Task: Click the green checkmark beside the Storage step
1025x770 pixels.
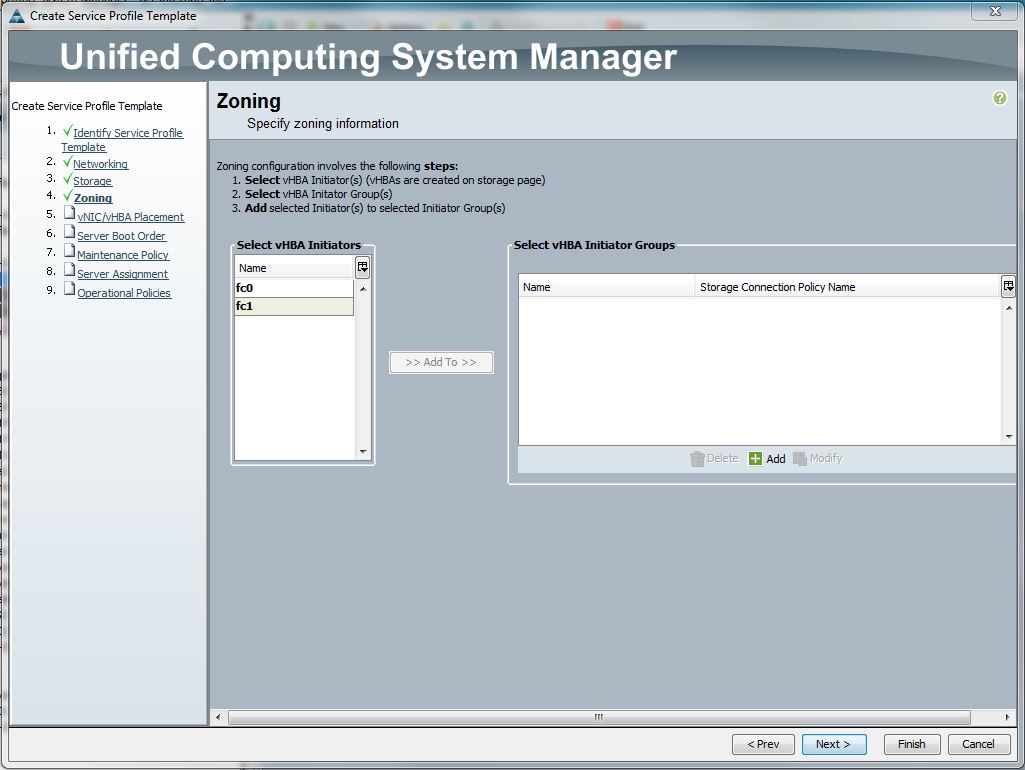Action: [x=68, y=181]
